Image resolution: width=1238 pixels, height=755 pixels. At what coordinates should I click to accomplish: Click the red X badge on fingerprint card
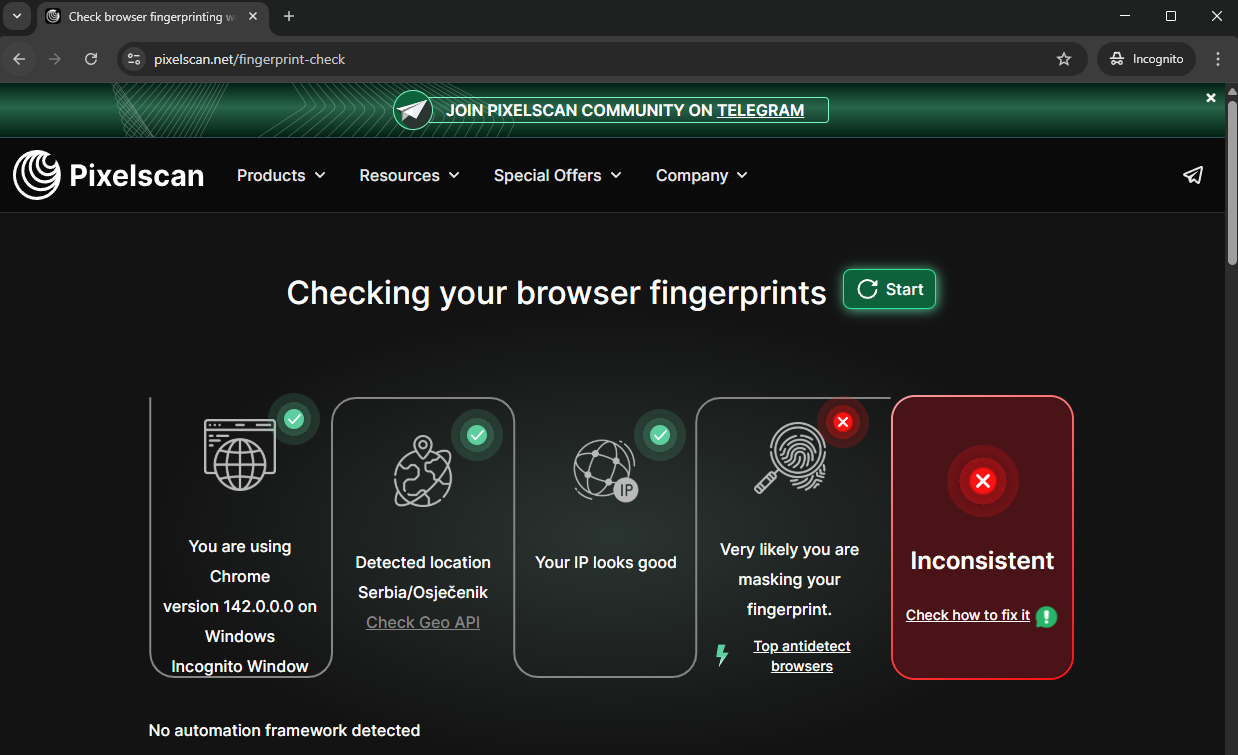tap(843, 422)
